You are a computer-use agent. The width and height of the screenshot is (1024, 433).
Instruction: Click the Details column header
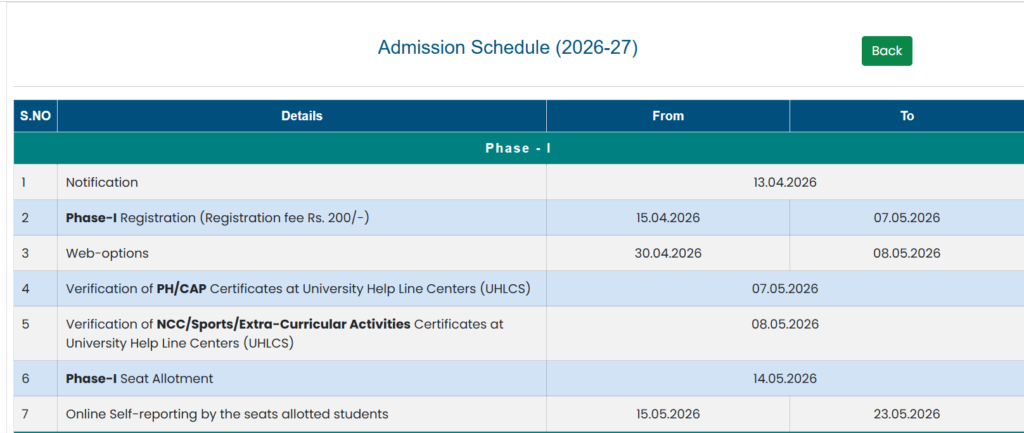301,116
